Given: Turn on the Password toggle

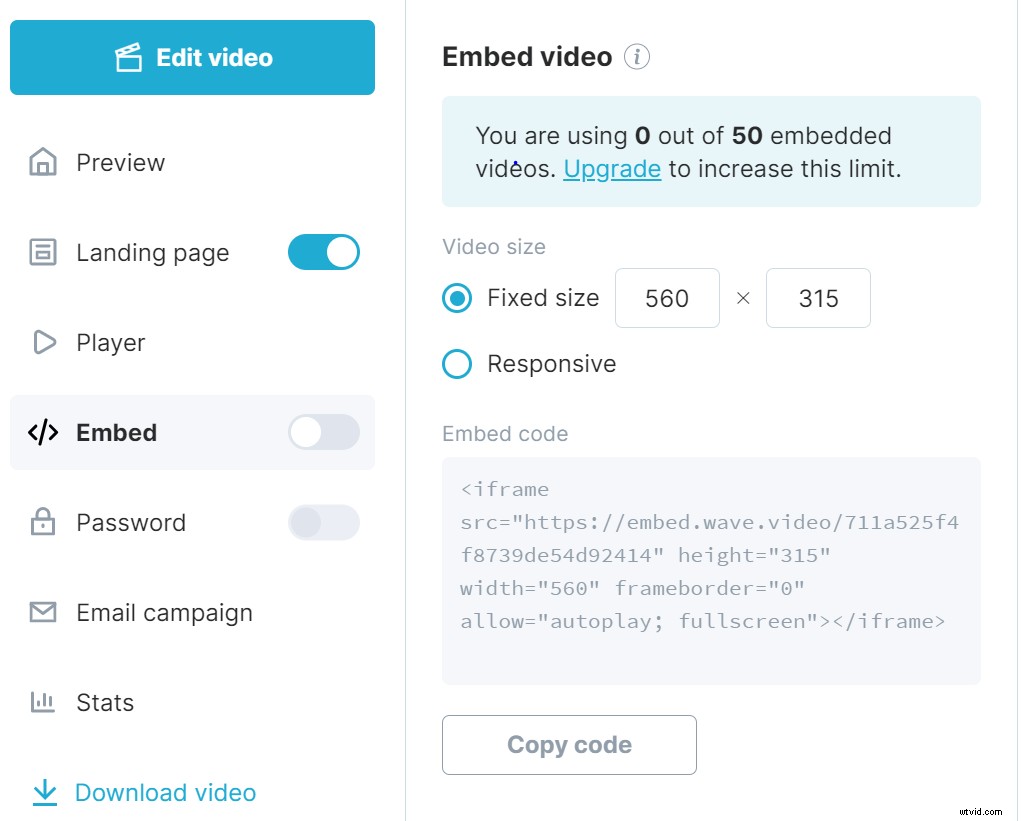Looking at the screenshot, I should [x=324, y=522].
